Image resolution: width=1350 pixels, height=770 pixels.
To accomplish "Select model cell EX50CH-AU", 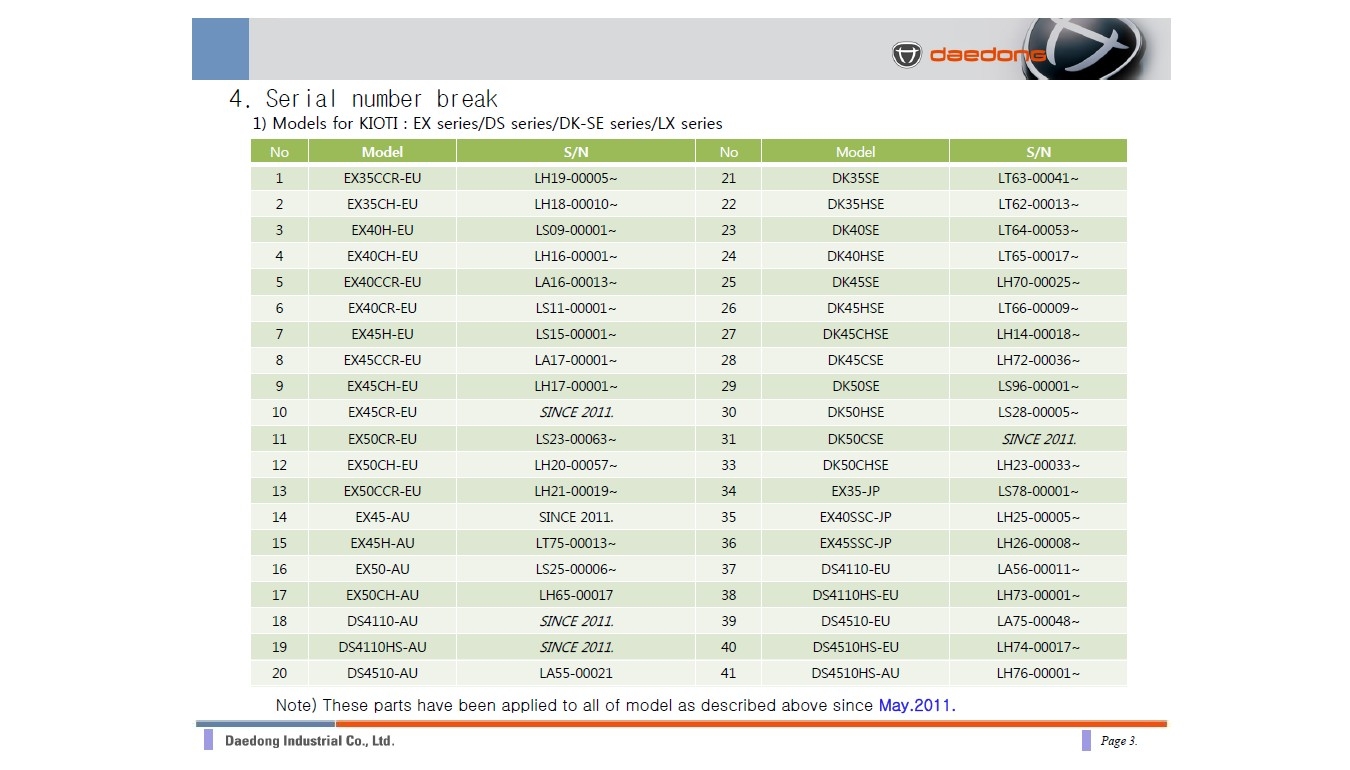I will pos(382,595).
